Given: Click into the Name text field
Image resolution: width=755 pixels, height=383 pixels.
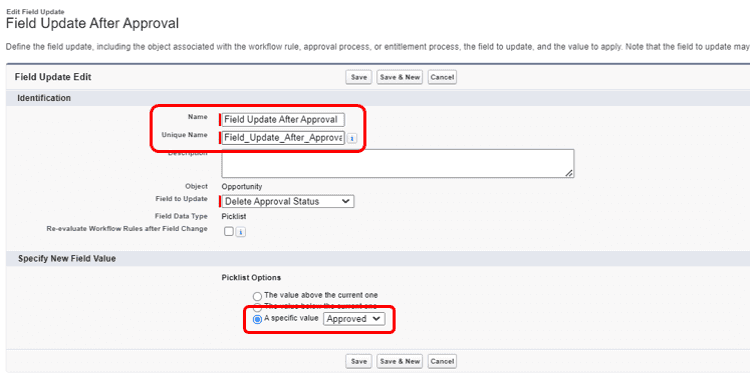Looking at the screenshot, I should tap(283, 119).
